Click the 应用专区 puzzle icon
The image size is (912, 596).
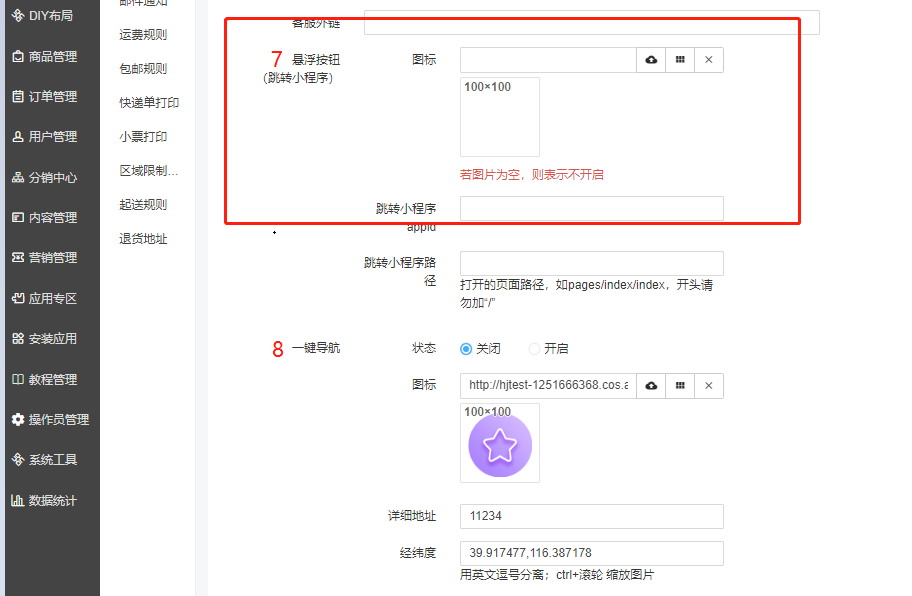pyautogui.click(x=18, y=298)
